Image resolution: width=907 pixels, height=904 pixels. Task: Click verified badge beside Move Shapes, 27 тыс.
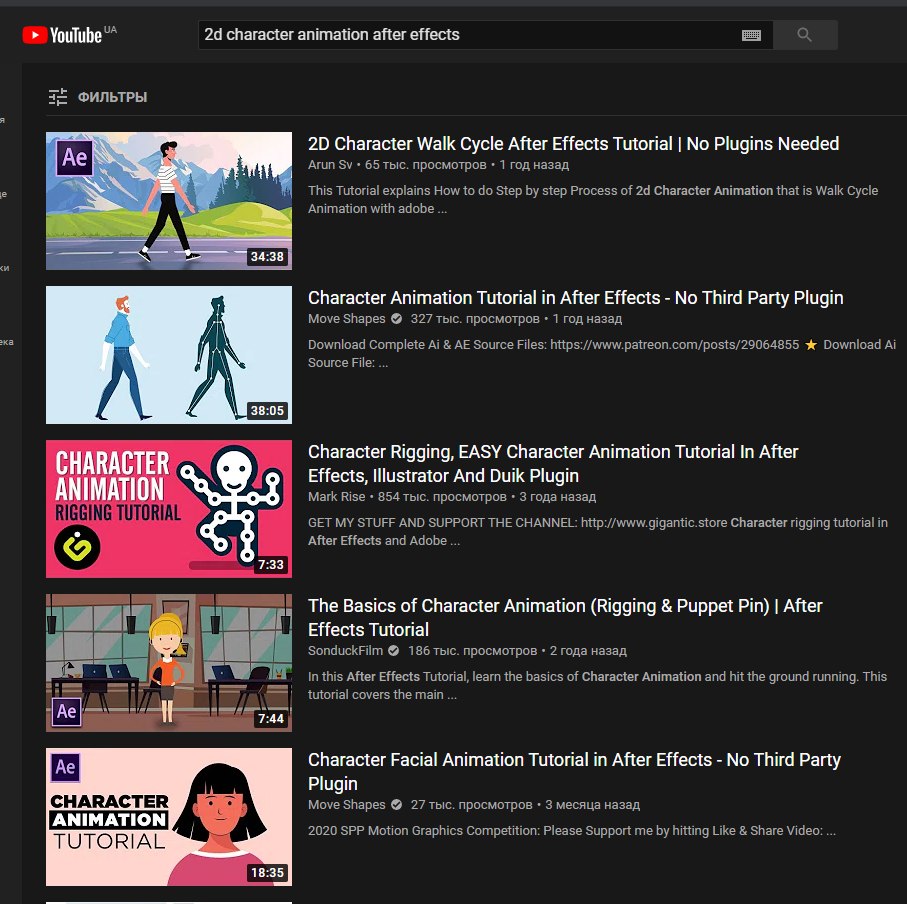pyautogui.click(x=396, y=805)
